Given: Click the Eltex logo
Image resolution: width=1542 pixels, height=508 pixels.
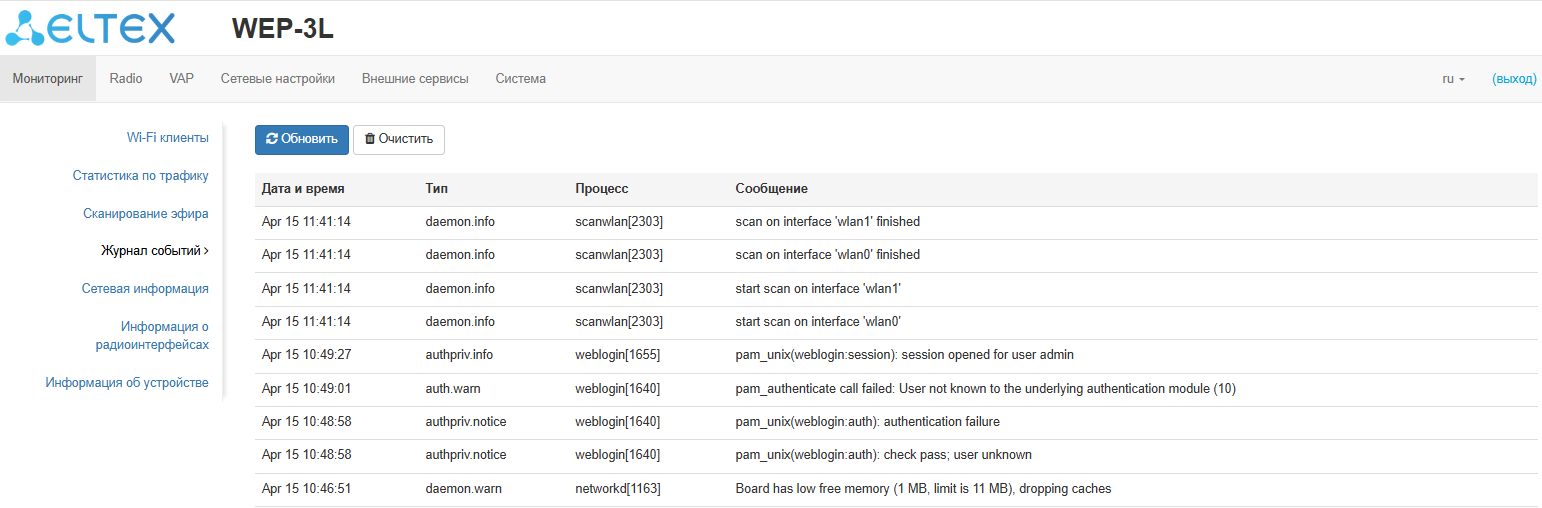Looking at the screenshot, I should coord(90,29).
